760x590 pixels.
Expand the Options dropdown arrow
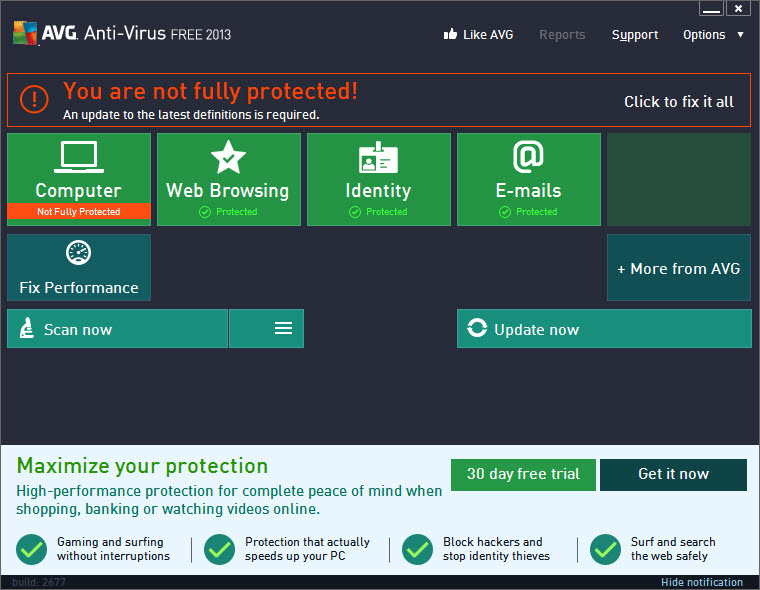tap(740, 34)
